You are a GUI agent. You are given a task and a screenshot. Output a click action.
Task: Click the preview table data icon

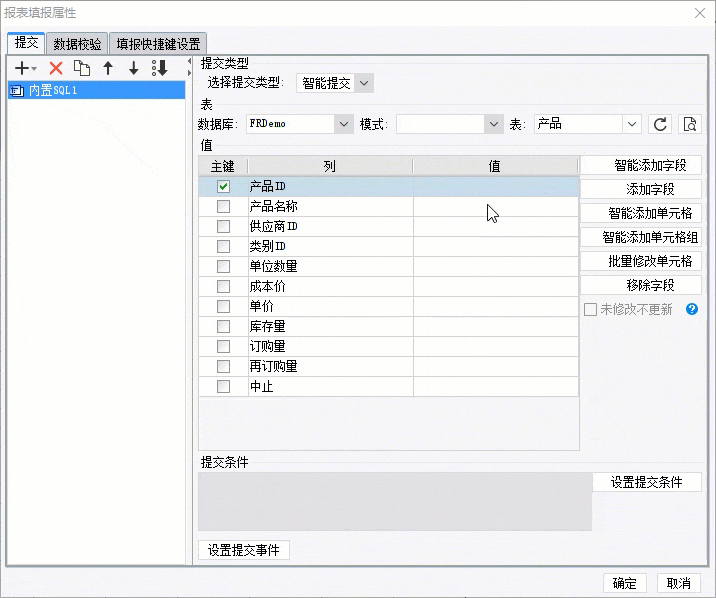click(690, 124)
